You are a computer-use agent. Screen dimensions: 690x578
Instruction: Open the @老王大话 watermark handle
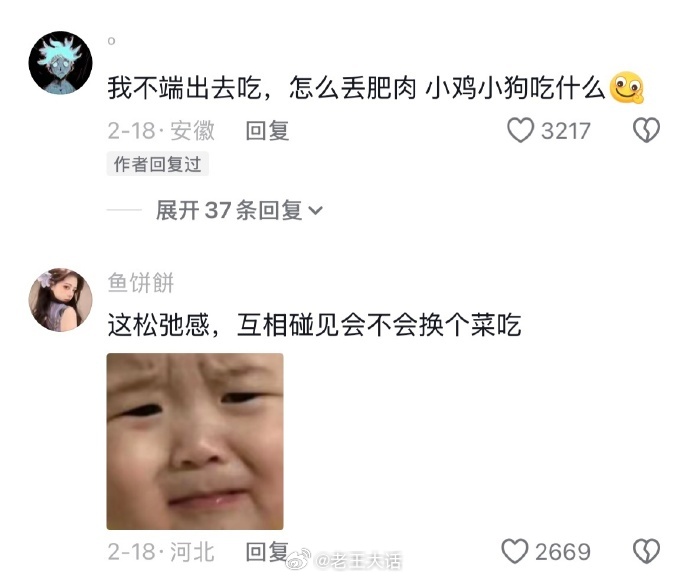click(x=358, y=560)
